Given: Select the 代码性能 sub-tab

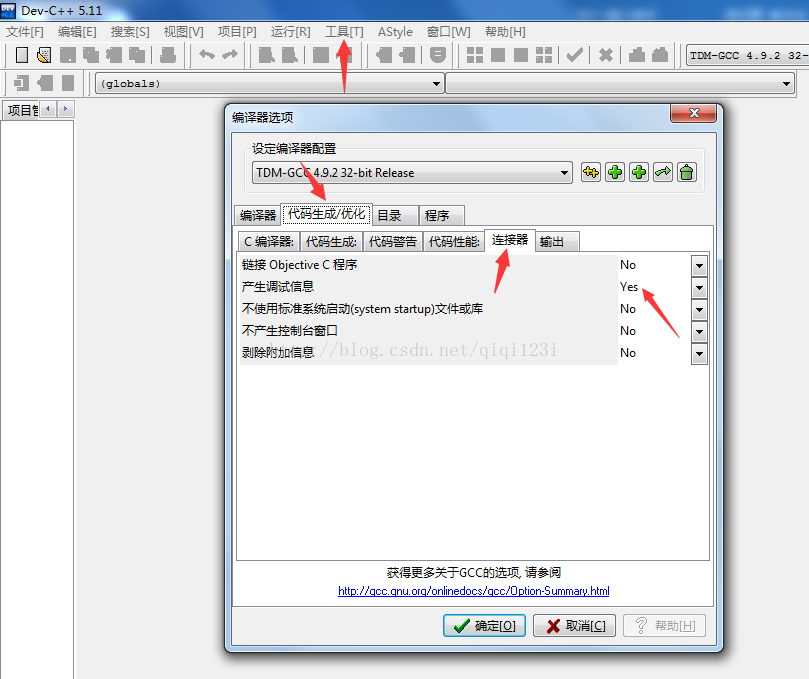Looking at the screenshot, I should point(454,241).
